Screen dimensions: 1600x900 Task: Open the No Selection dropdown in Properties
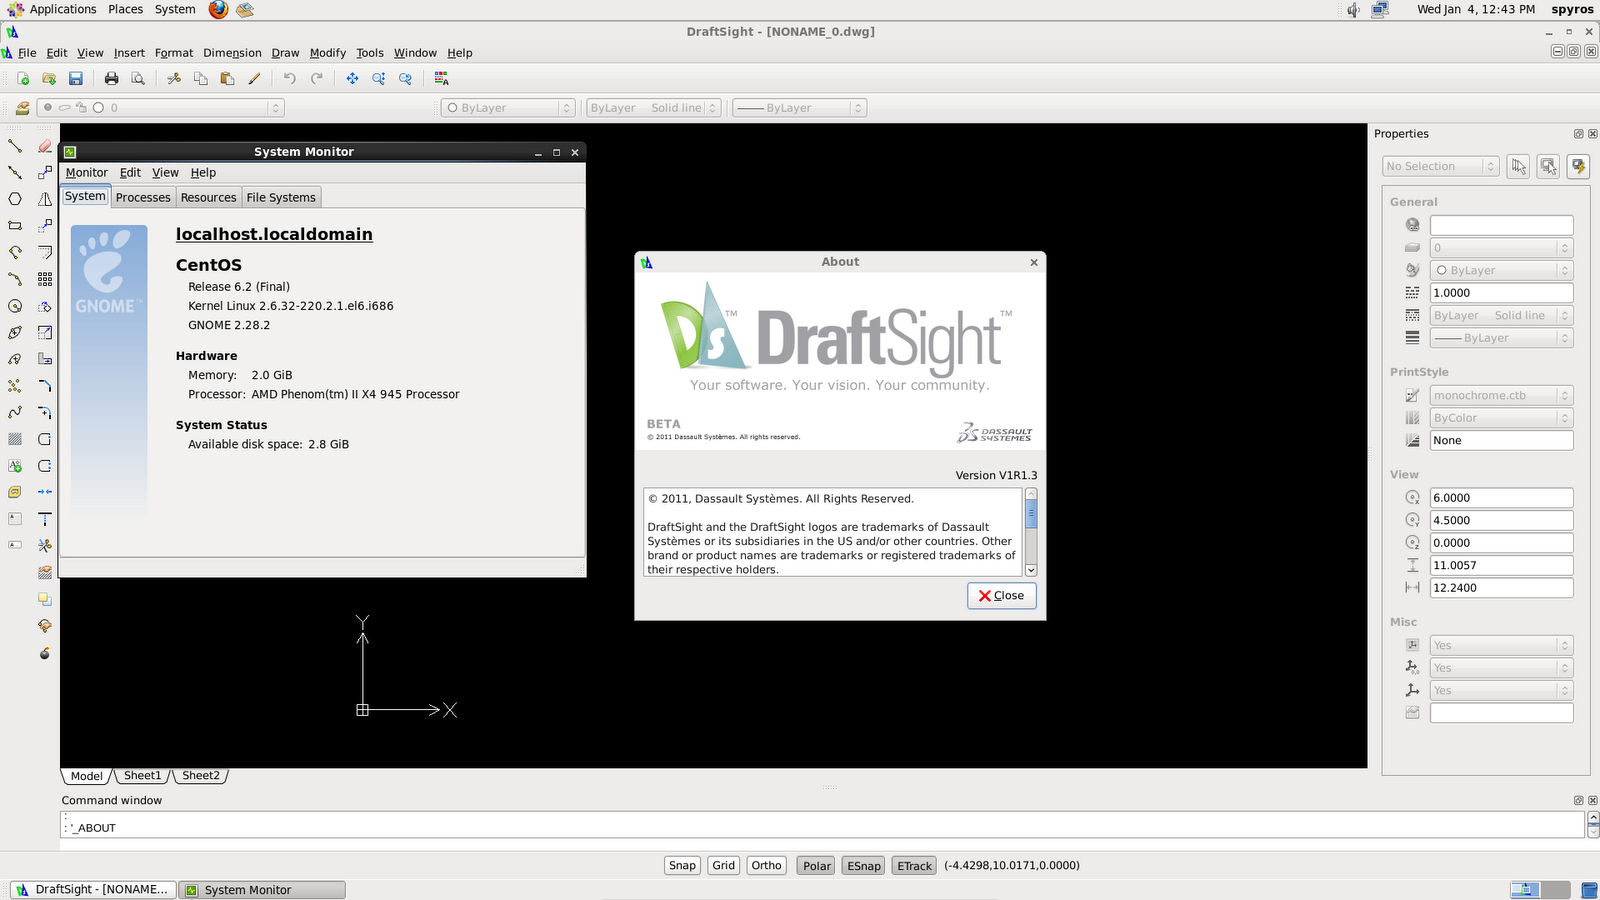(1441, 166)
